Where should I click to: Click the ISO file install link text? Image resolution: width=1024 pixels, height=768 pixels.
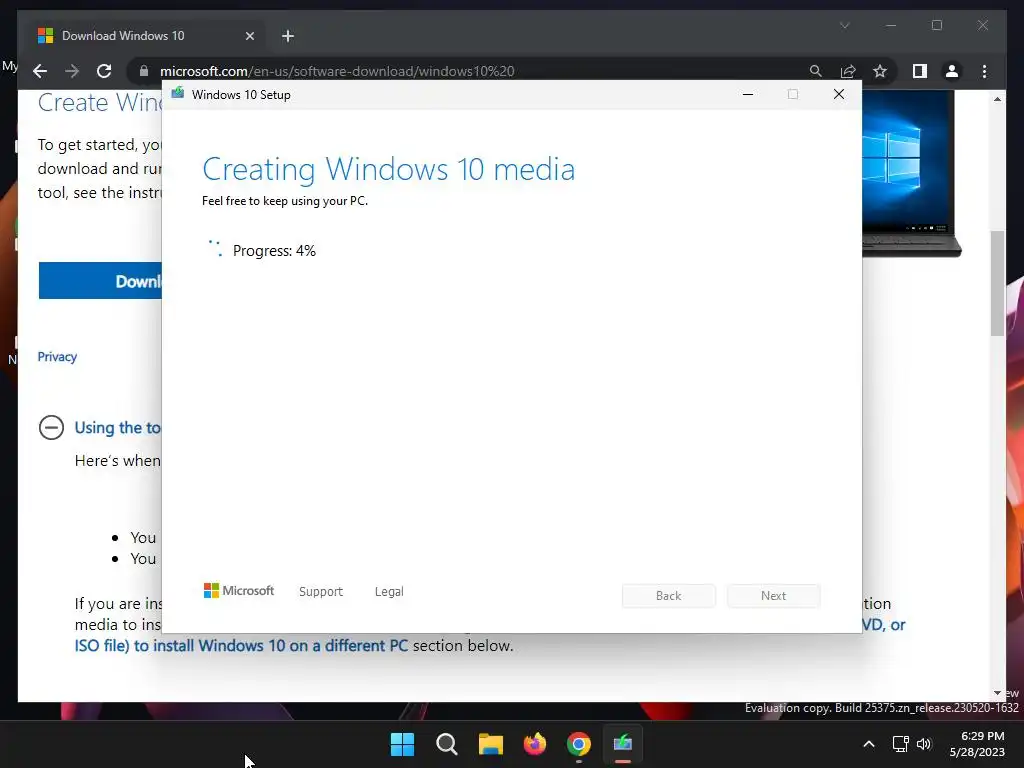tap(241, 645)
